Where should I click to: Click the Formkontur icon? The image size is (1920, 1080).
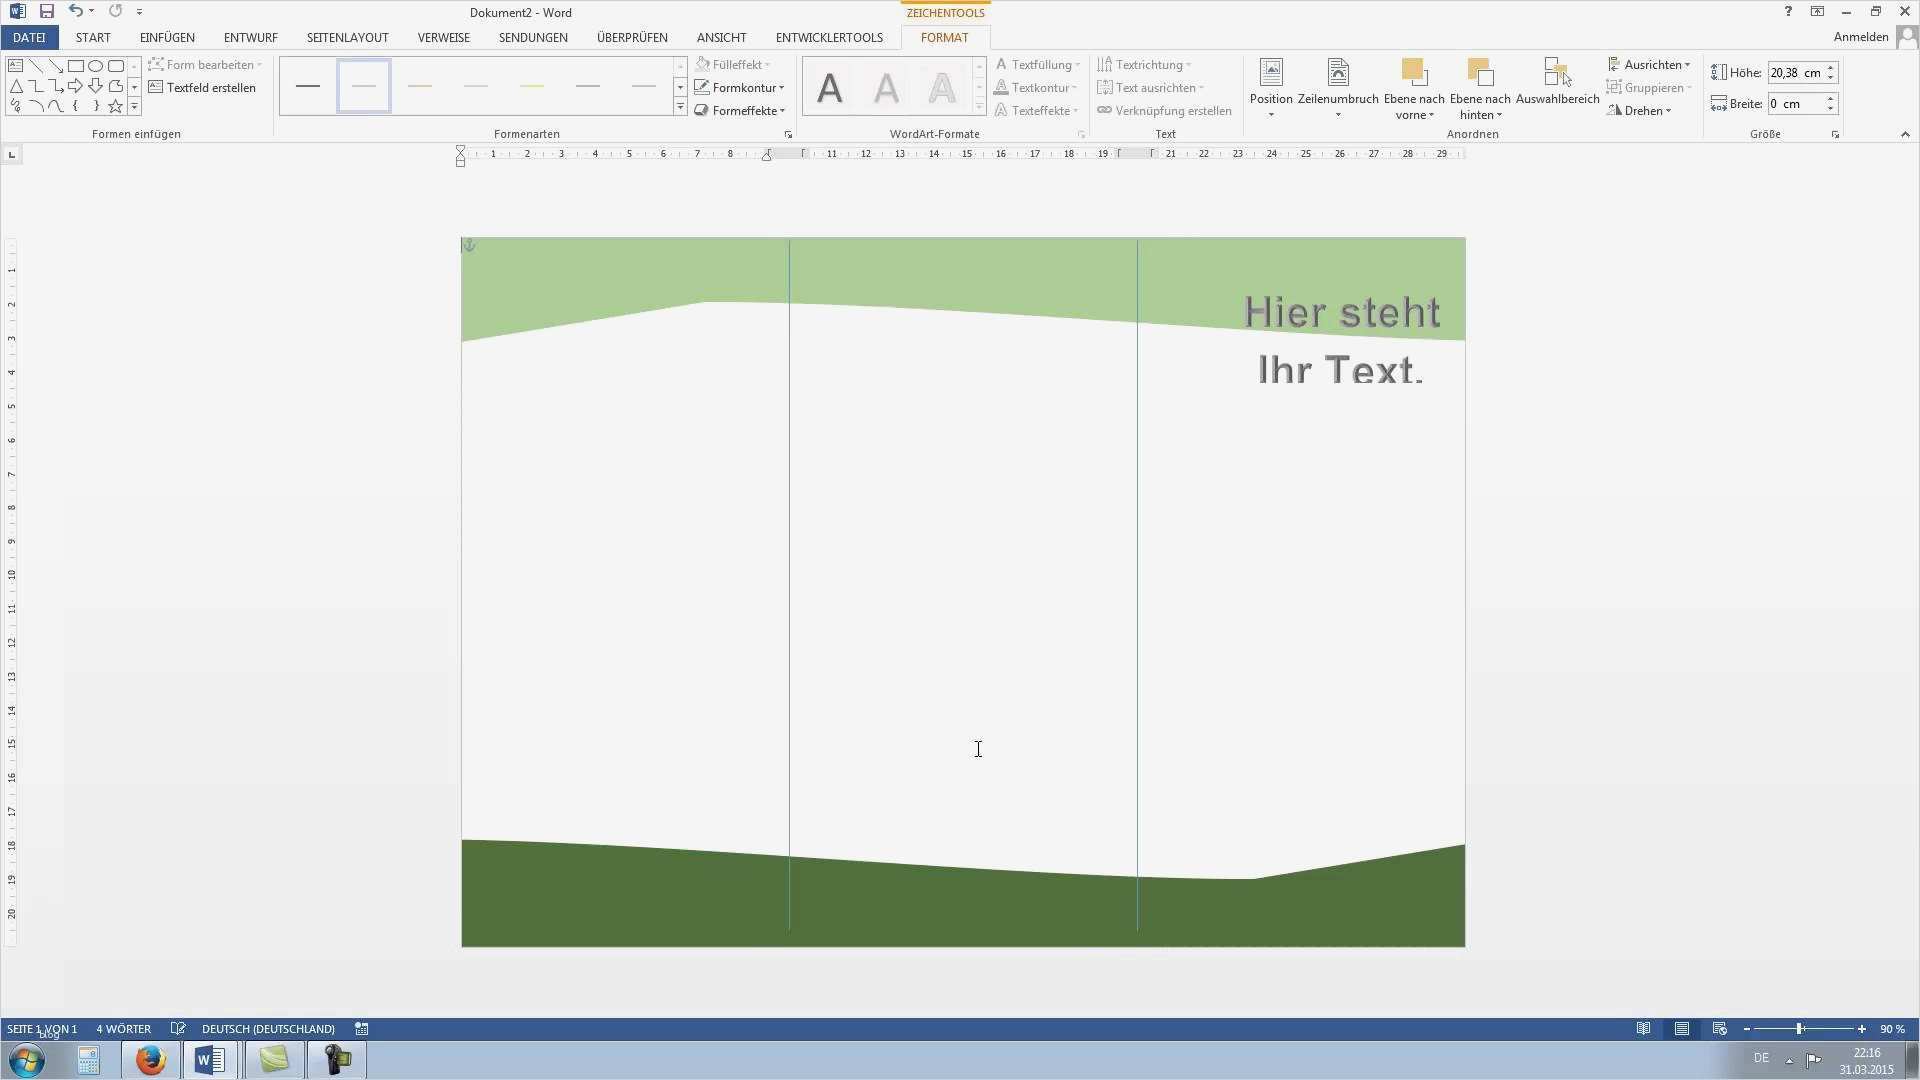pos(703,87)
